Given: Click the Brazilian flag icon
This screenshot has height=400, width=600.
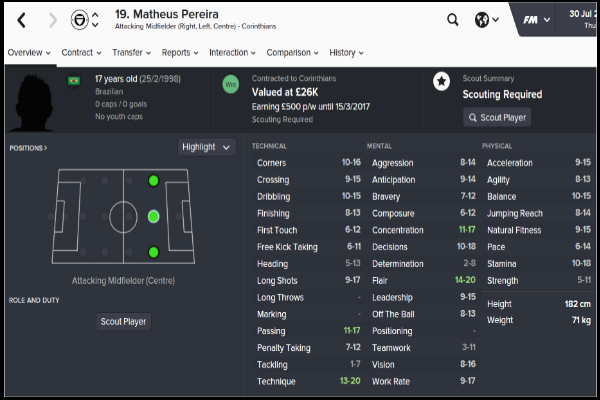Looking at the screenshot, I should click(x=73, y=80).
